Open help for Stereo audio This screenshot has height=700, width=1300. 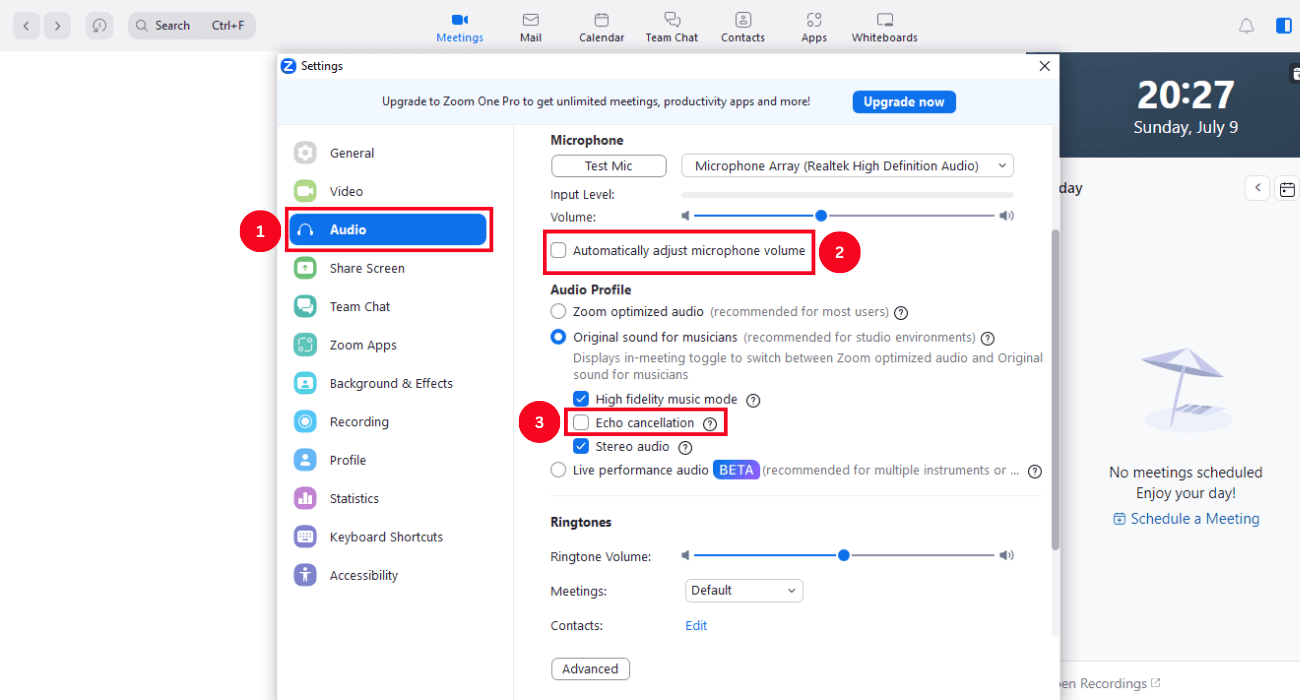click(685, 447)
